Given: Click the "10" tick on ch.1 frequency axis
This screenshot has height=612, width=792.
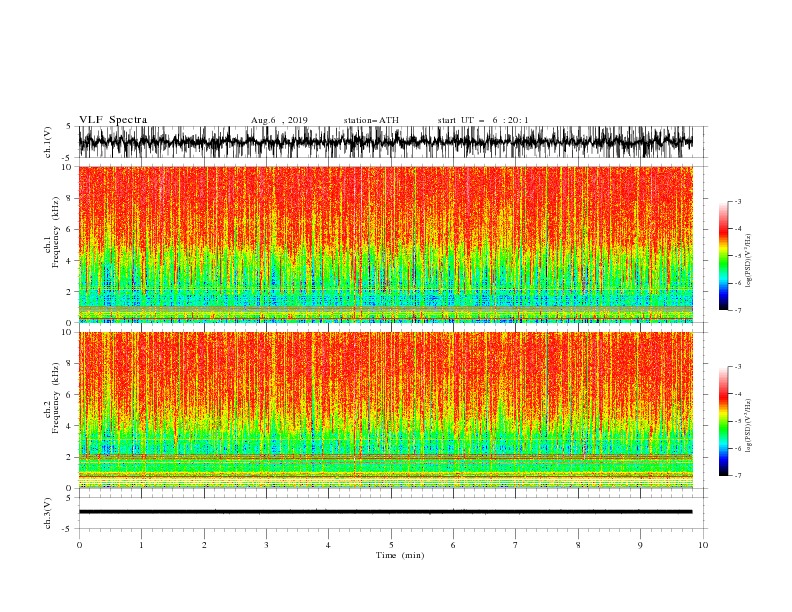Looking at the screenshot, I should coord(67,167).
